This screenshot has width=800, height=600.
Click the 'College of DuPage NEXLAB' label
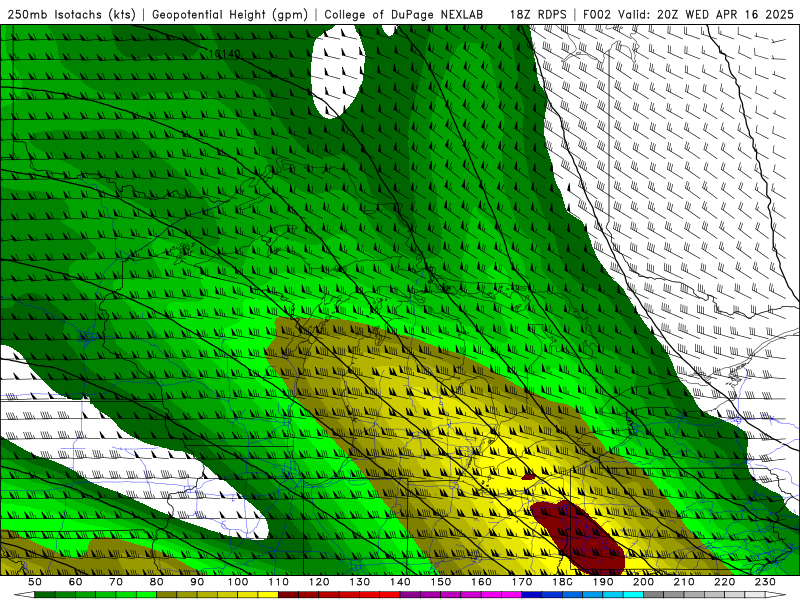404,15
